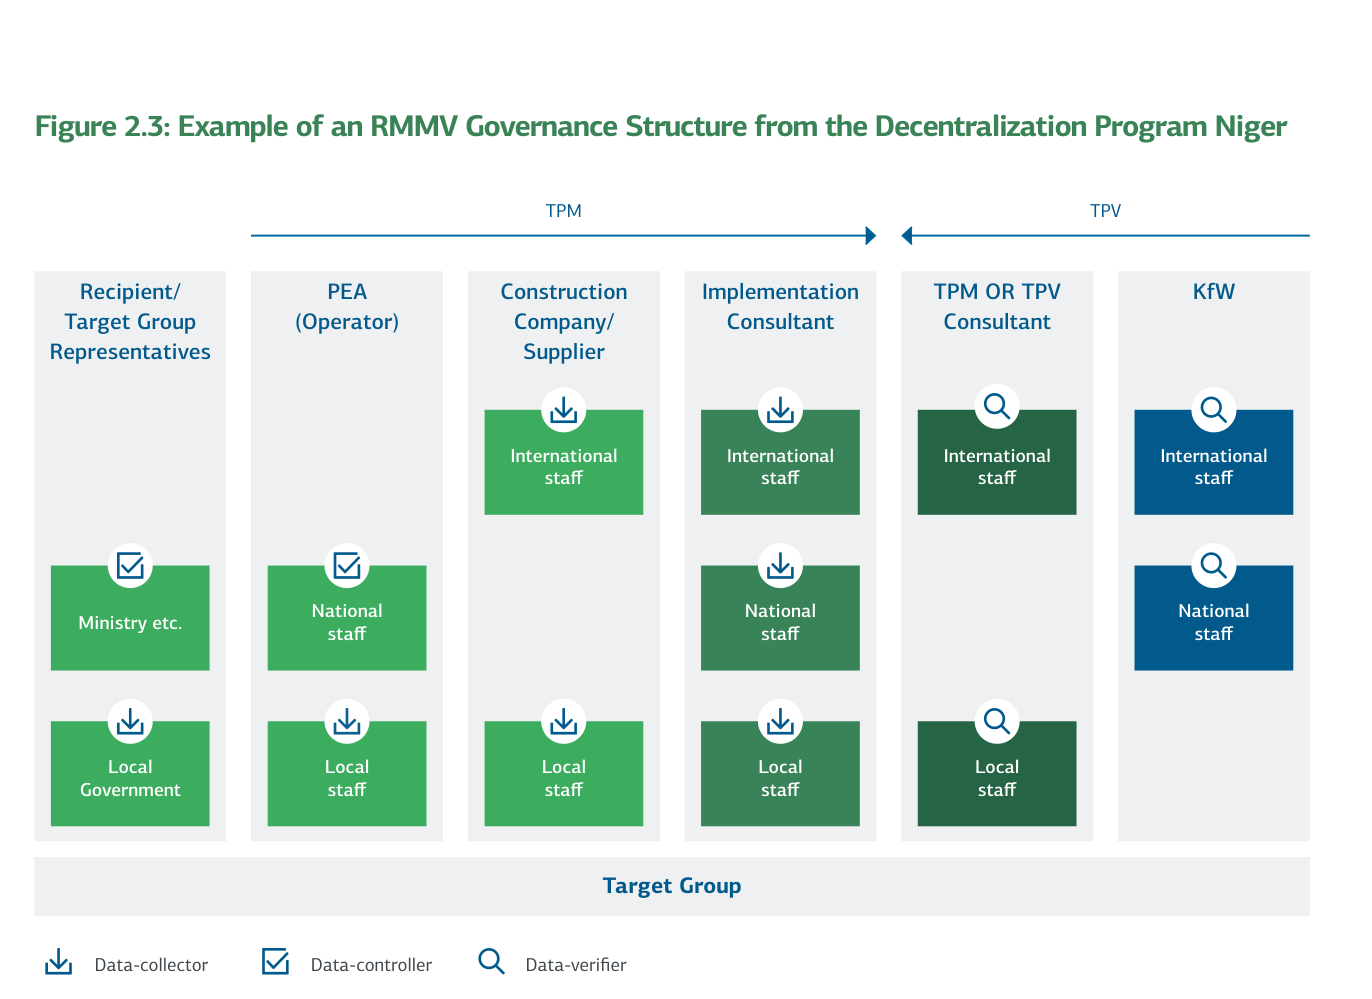Toggle the data-controller checkbox on PEA National staff
The height and width of the screenshot is (999, 1372).
(x=347, y=565)
